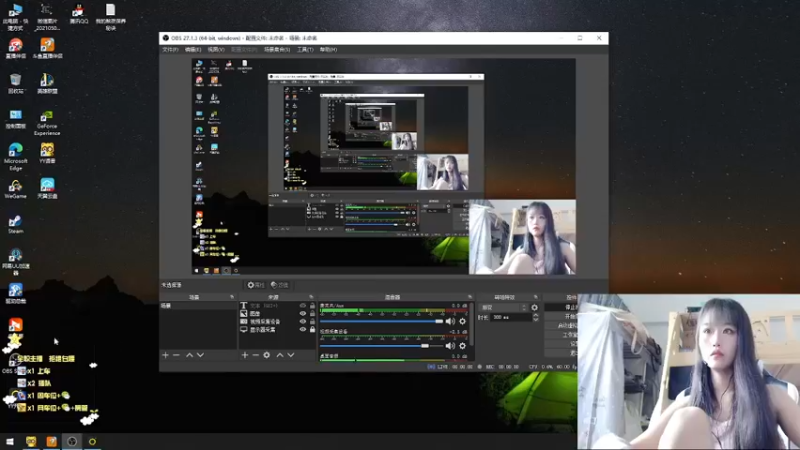
Task: Move the source down in Sources dock
Action: pyautogui.click(x=291, y=355)
